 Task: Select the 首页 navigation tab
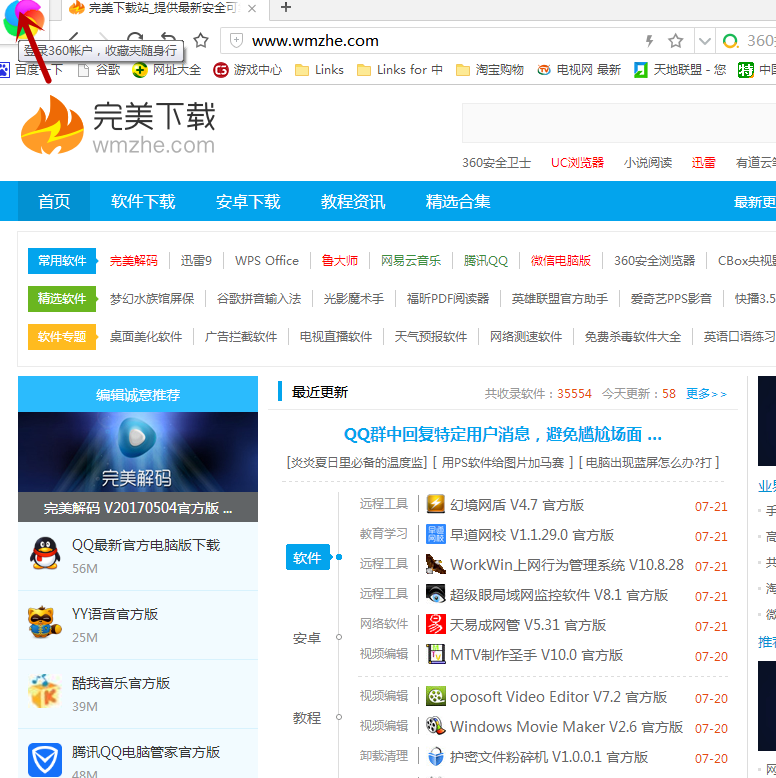54,201
